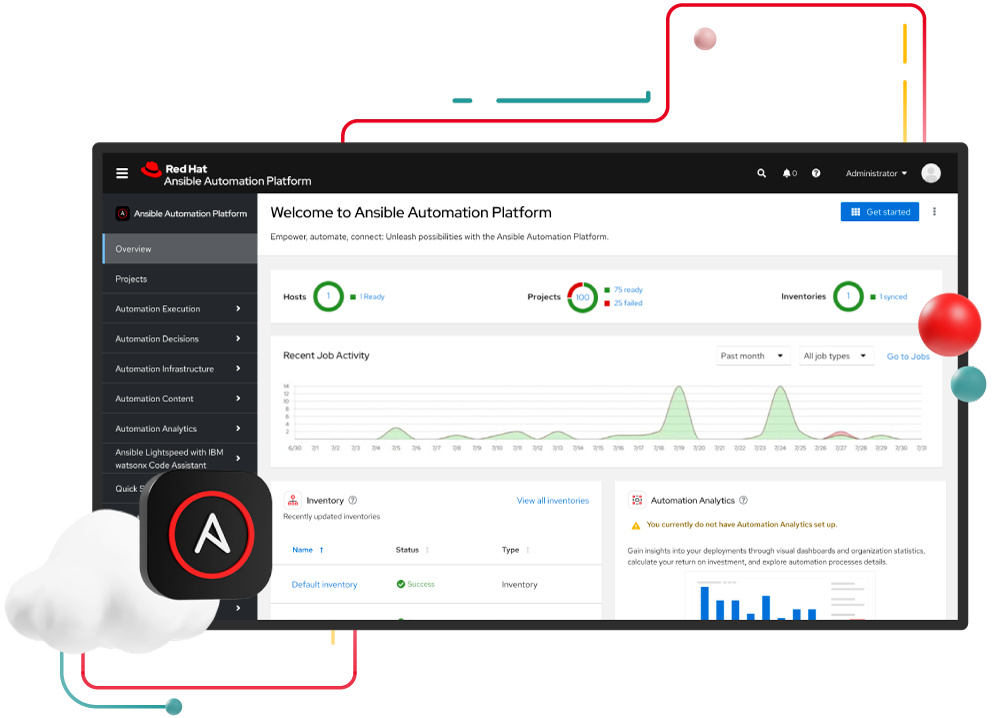
Task: Open the Default inventory link
Action: (324, 584)
